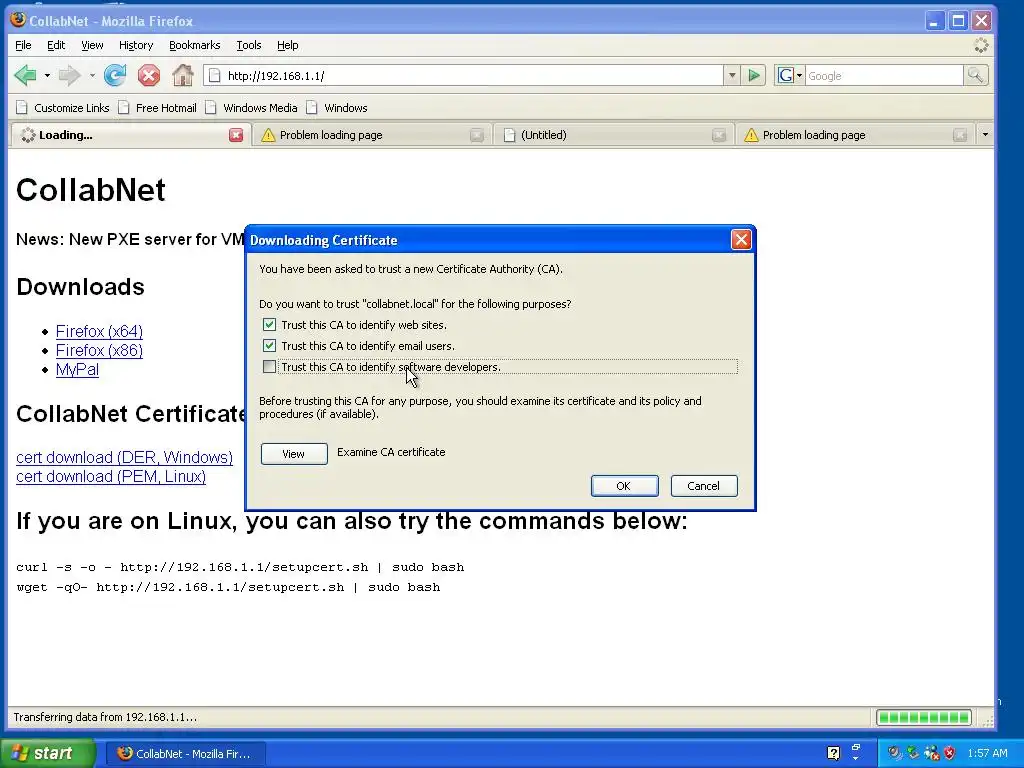Click the Firefox taskbar window button

(185, 754)
